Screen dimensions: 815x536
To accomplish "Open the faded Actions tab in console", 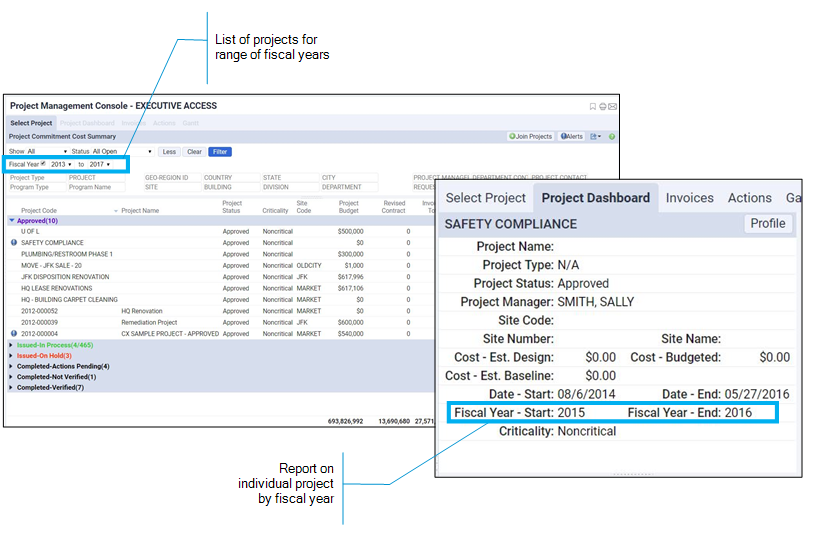I will click(x=164, y=123).
